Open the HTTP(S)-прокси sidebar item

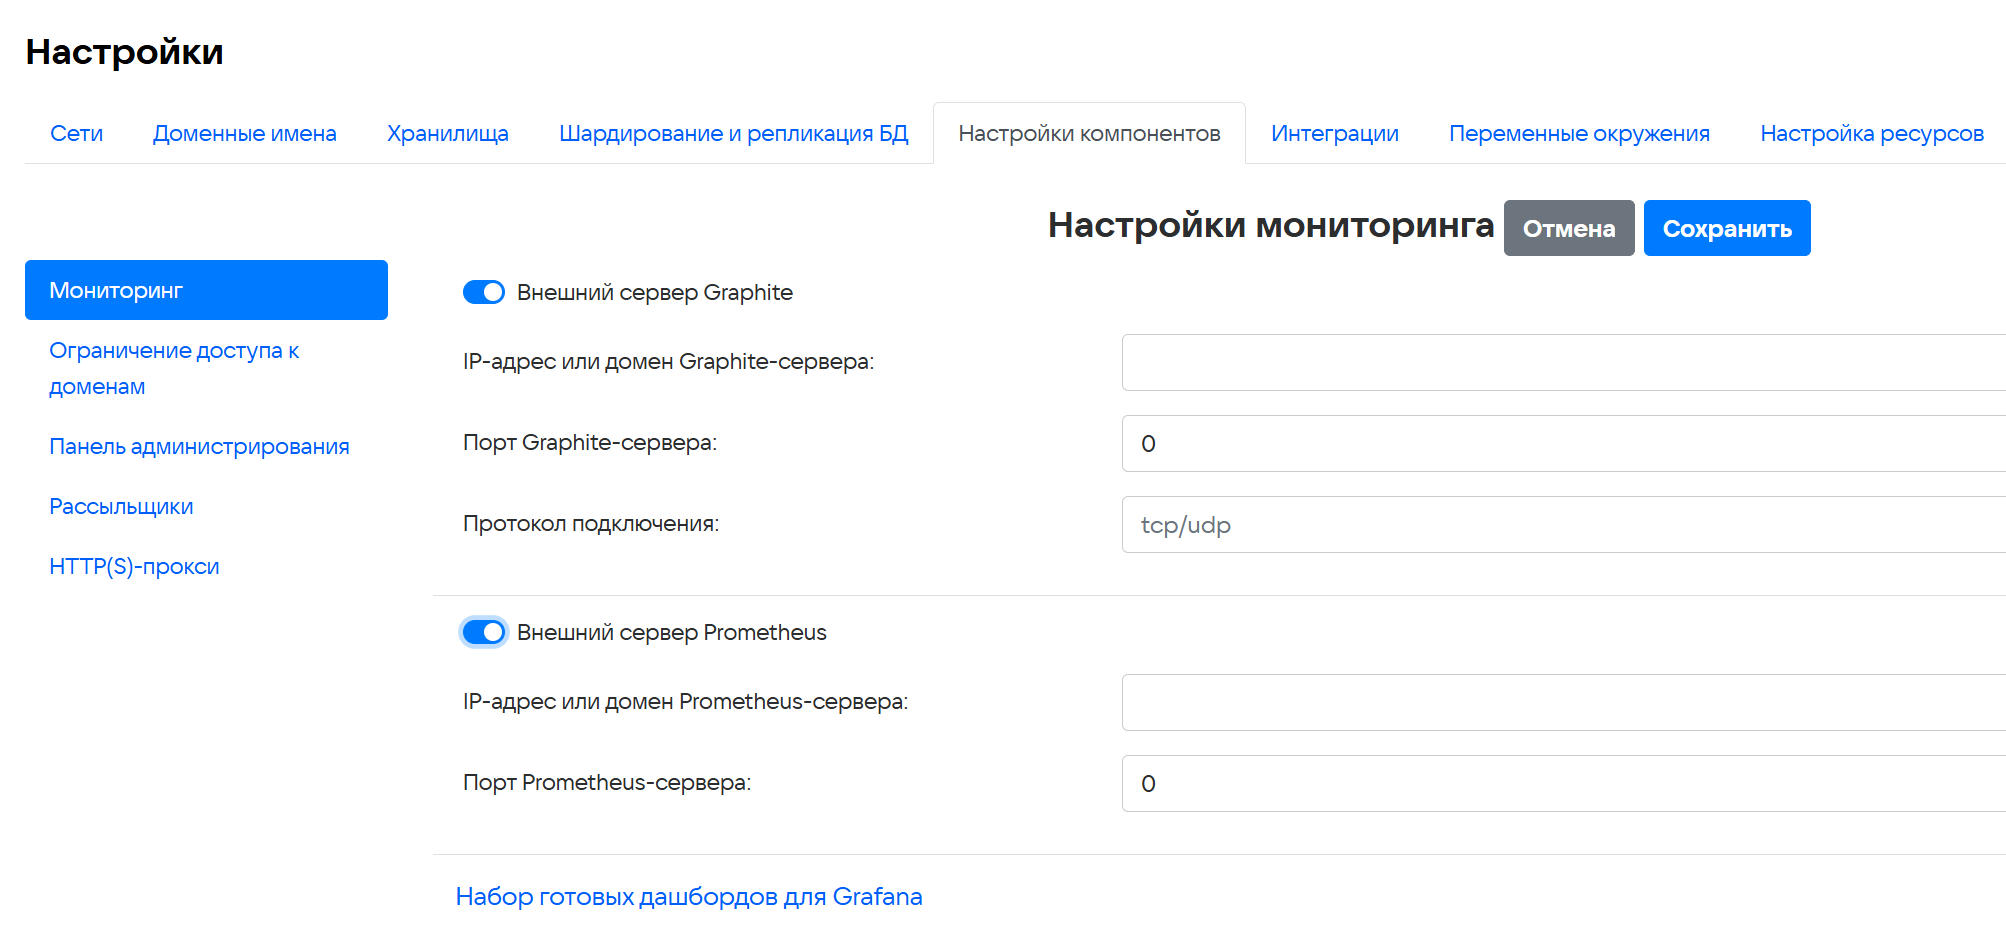[x=134, y=566]
